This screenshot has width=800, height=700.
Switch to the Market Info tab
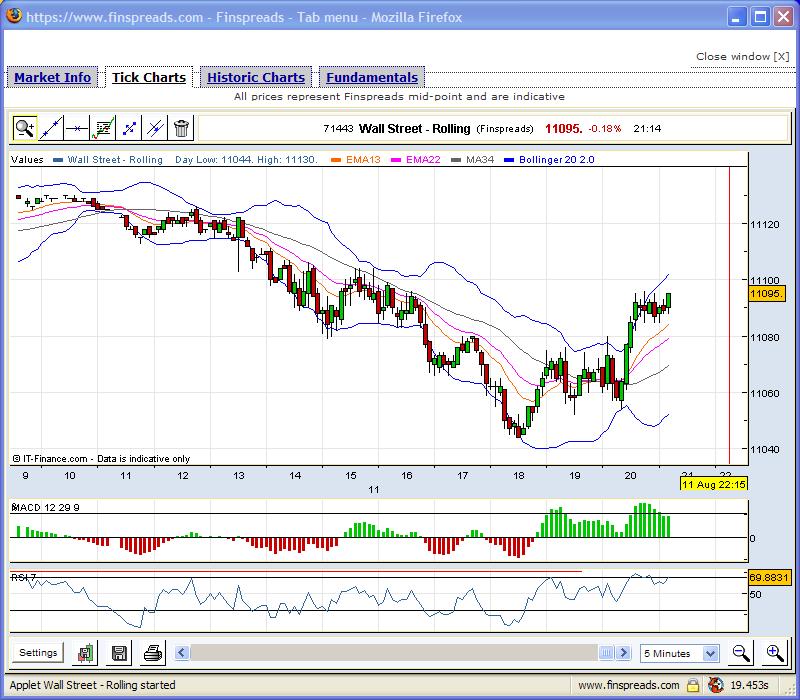point(52,78)
